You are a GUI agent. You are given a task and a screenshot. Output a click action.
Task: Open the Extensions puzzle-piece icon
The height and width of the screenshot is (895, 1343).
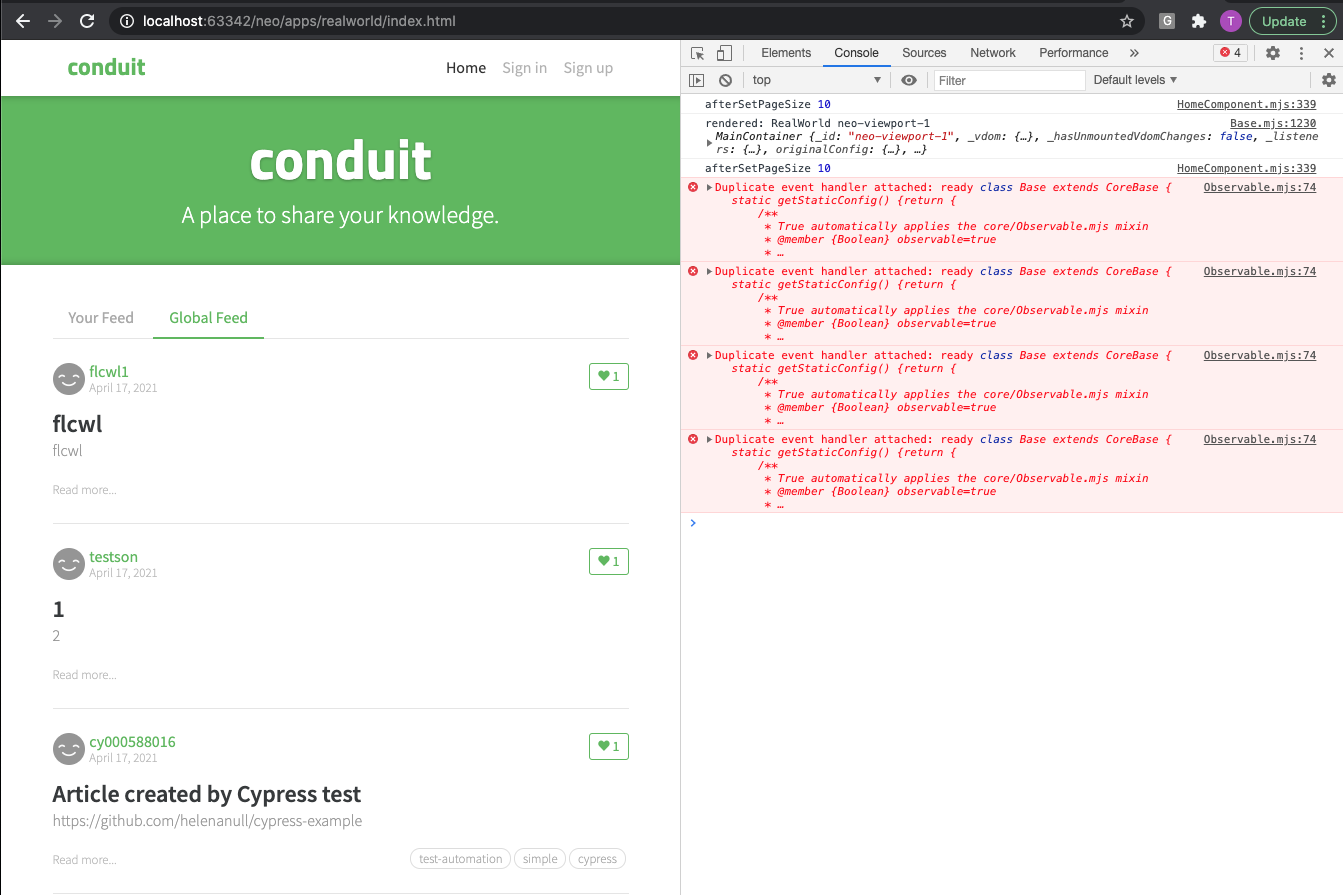1198,21
